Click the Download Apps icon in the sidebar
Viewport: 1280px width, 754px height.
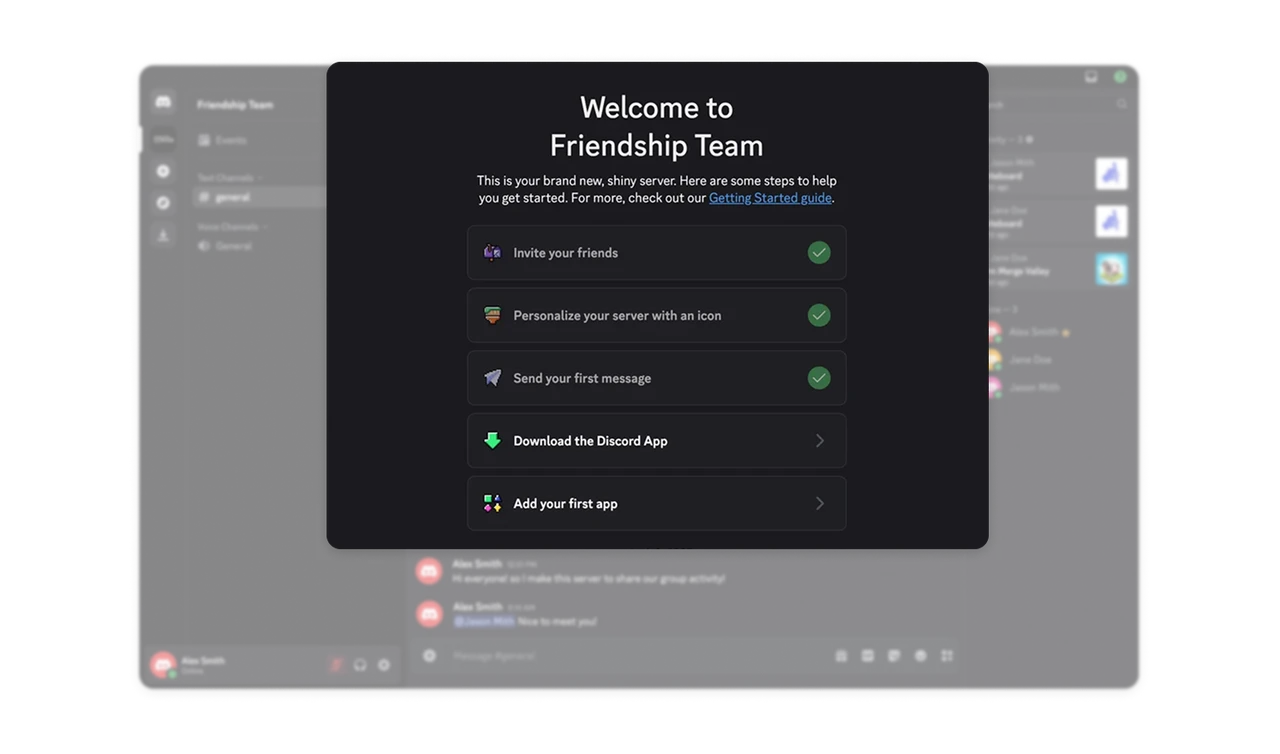[163, 235]
